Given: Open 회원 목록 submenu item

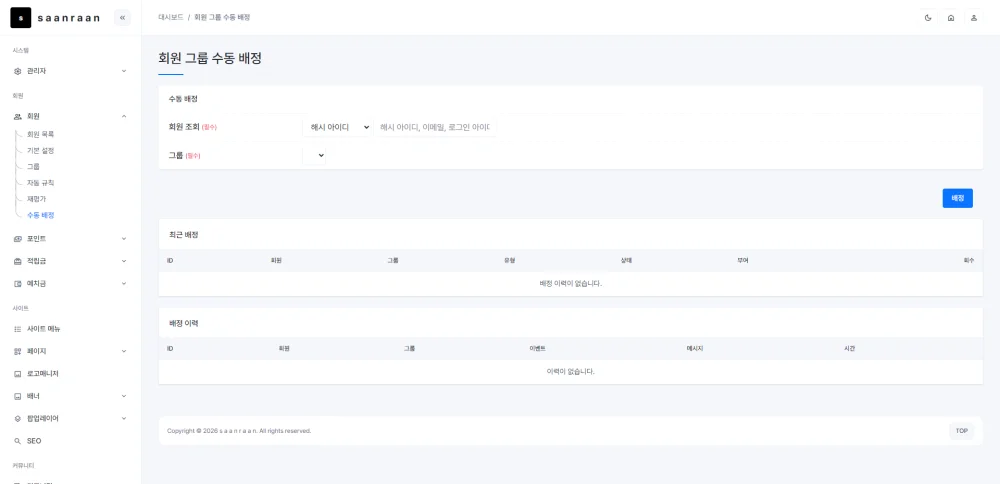Looking at the screenshot, I should point(41,135).
